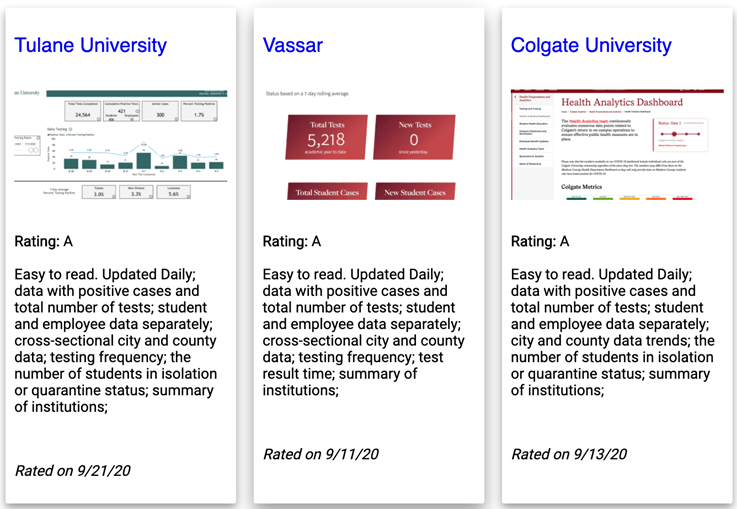Click the Rated on 9/13/20 date
The image size is (737, 509).
[569, 454]
